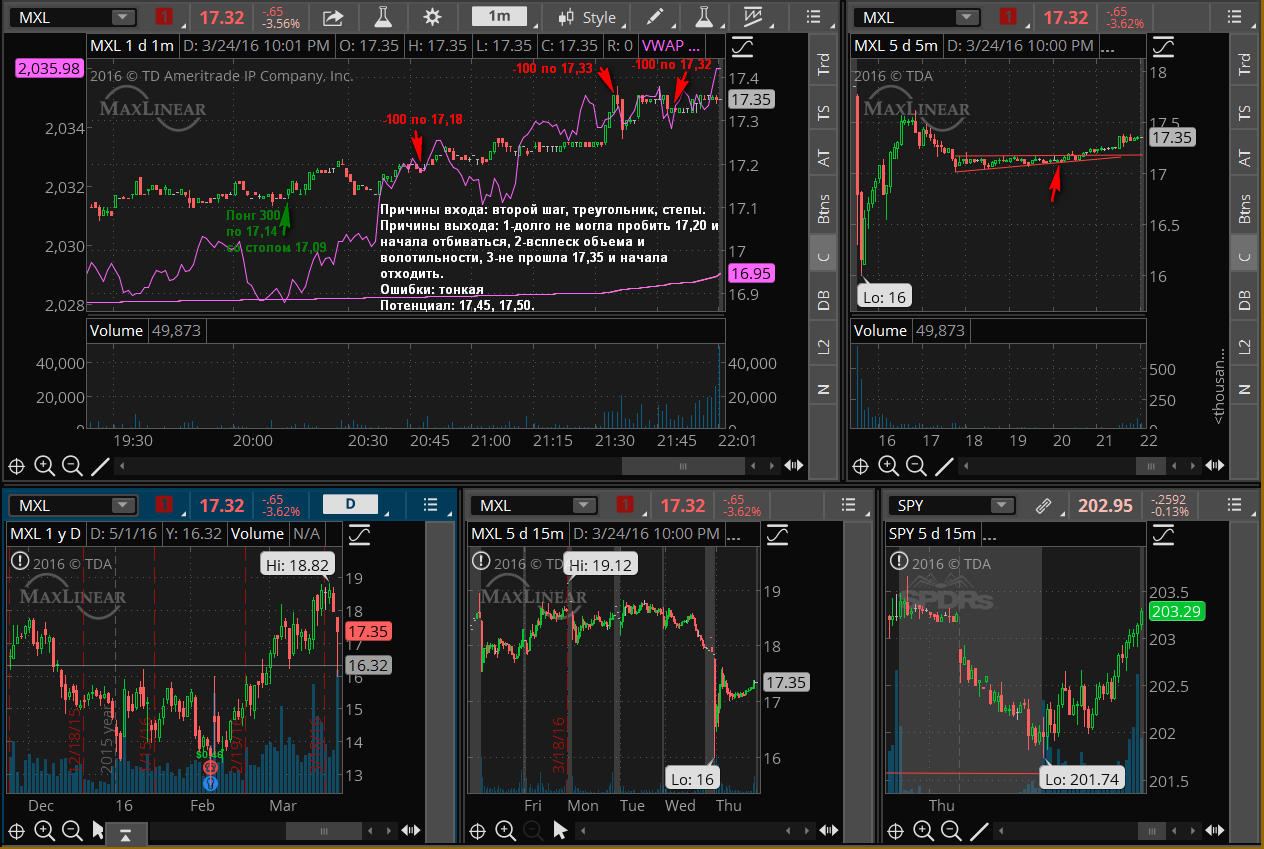Toggle Trd side panel on MXL 1m chart
Viewport: 1264px width, 849px height.
(824, 65)
